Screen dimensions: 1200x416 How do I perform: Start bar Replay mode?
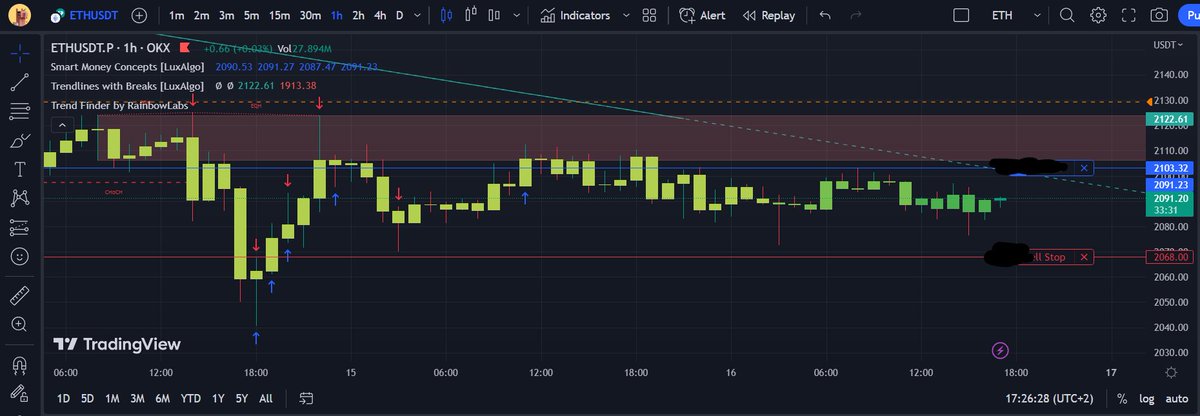pos(769,16)
